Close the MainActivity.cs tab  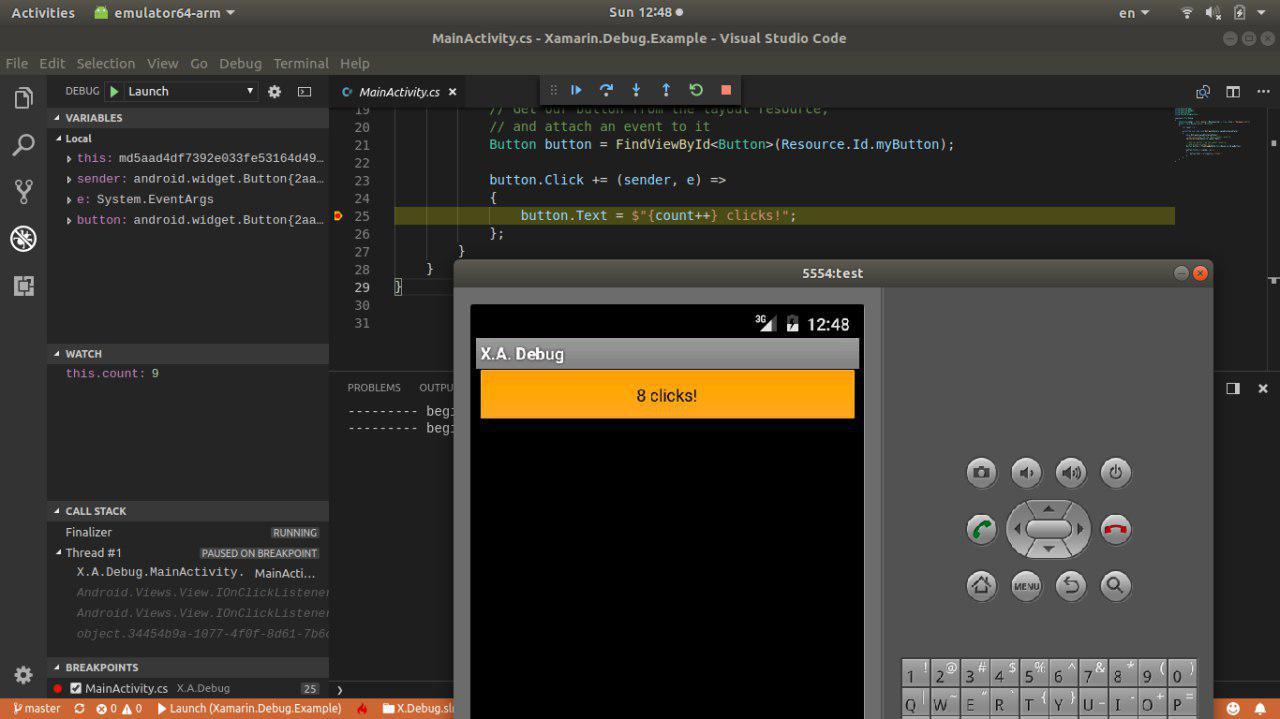(452, 91)
